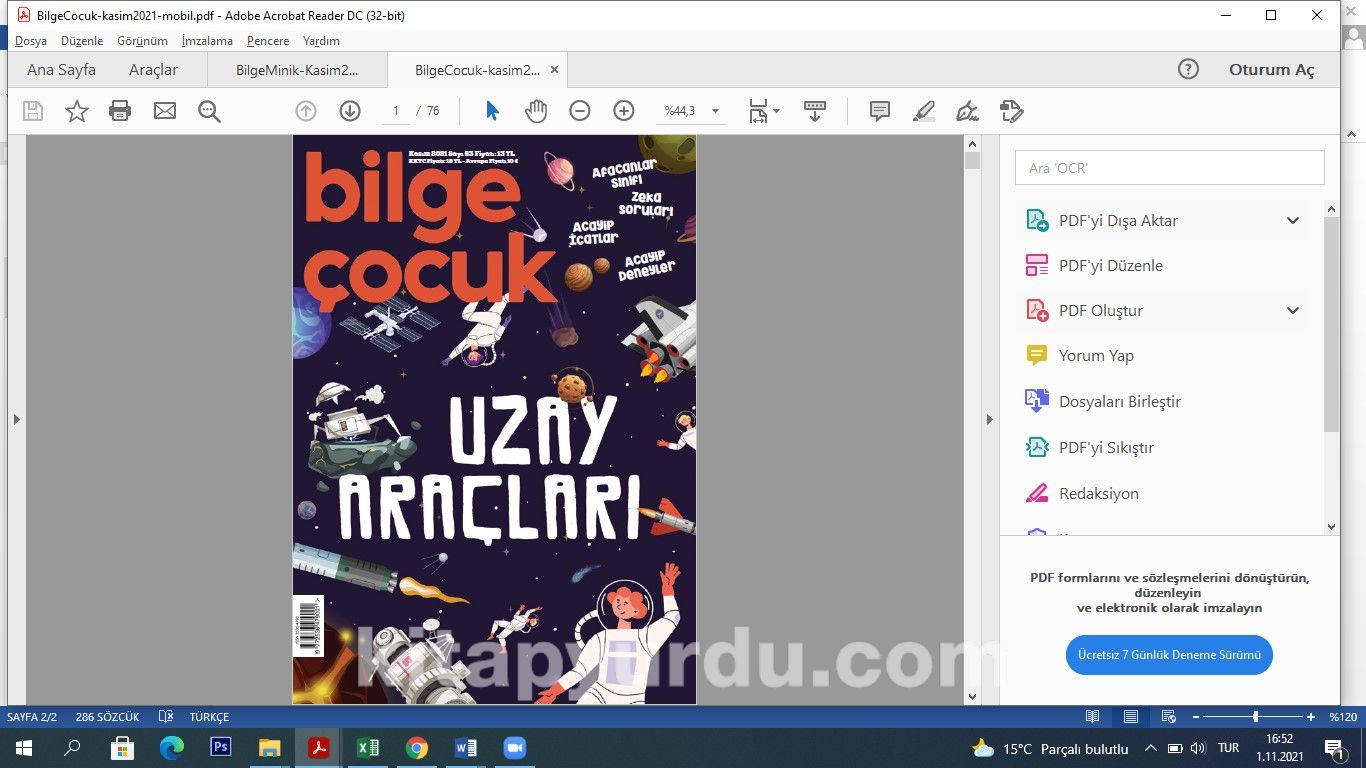Click TÜRKÇE language status
The image size is (1366, 768).
coord(209,717)
